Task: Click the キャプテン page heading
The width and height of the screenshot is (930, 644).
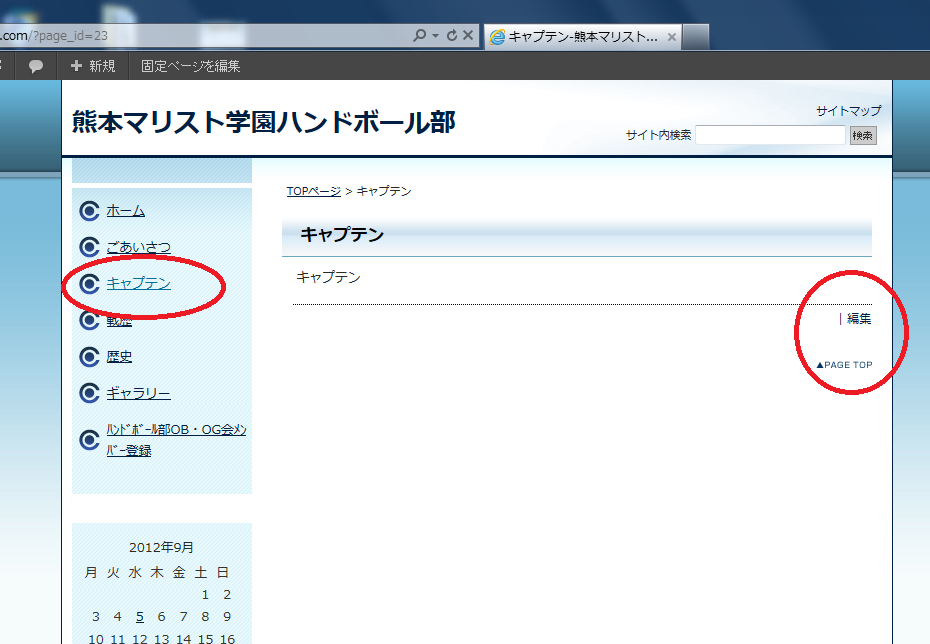Action: [342, 234]
